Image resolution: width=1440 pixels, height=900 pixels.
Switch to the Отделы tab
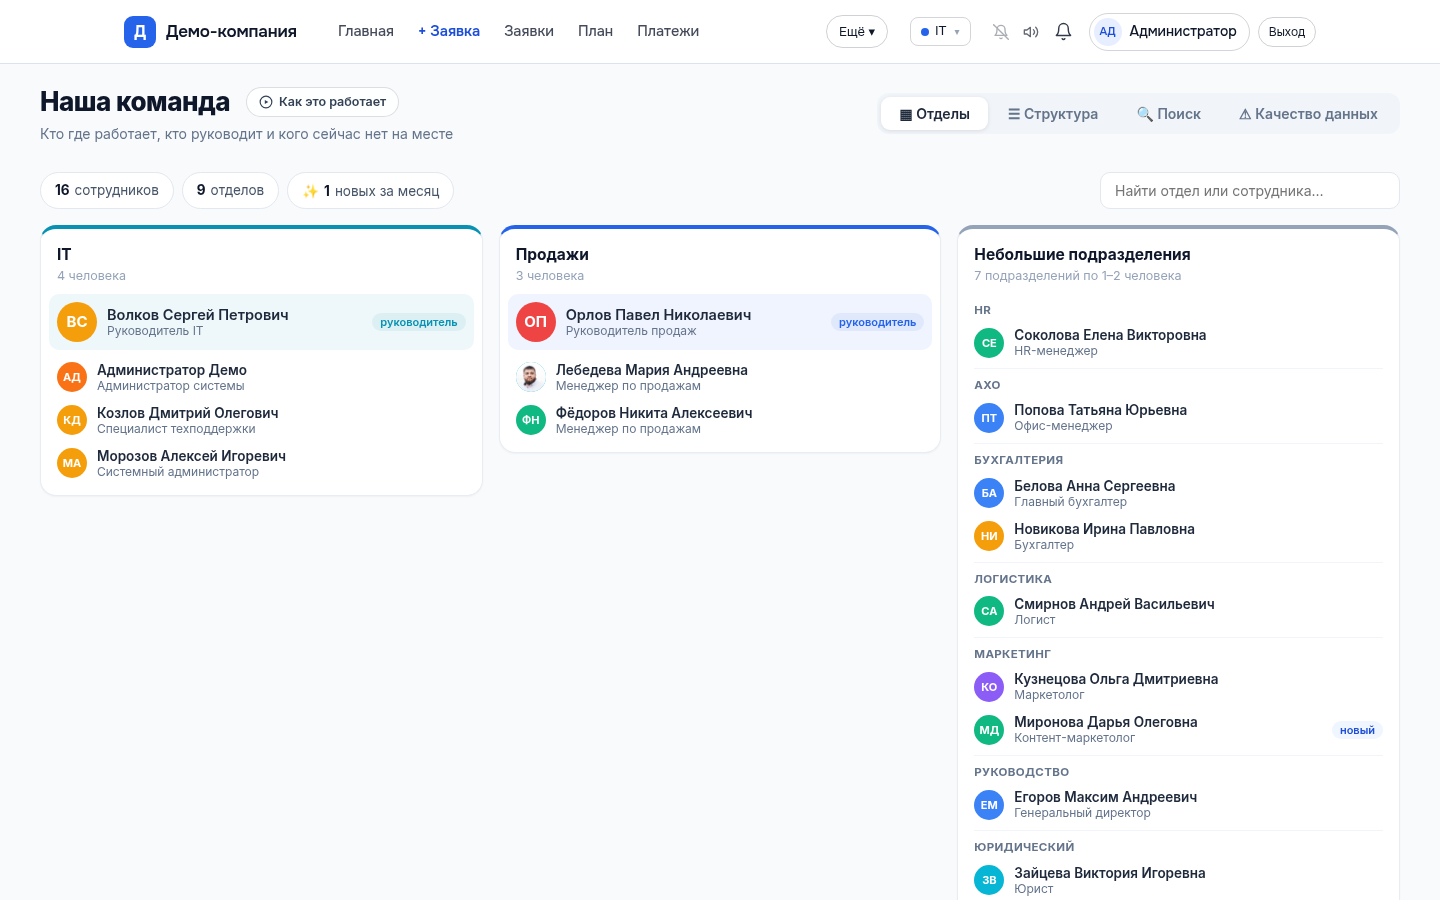tap(935, 114)
